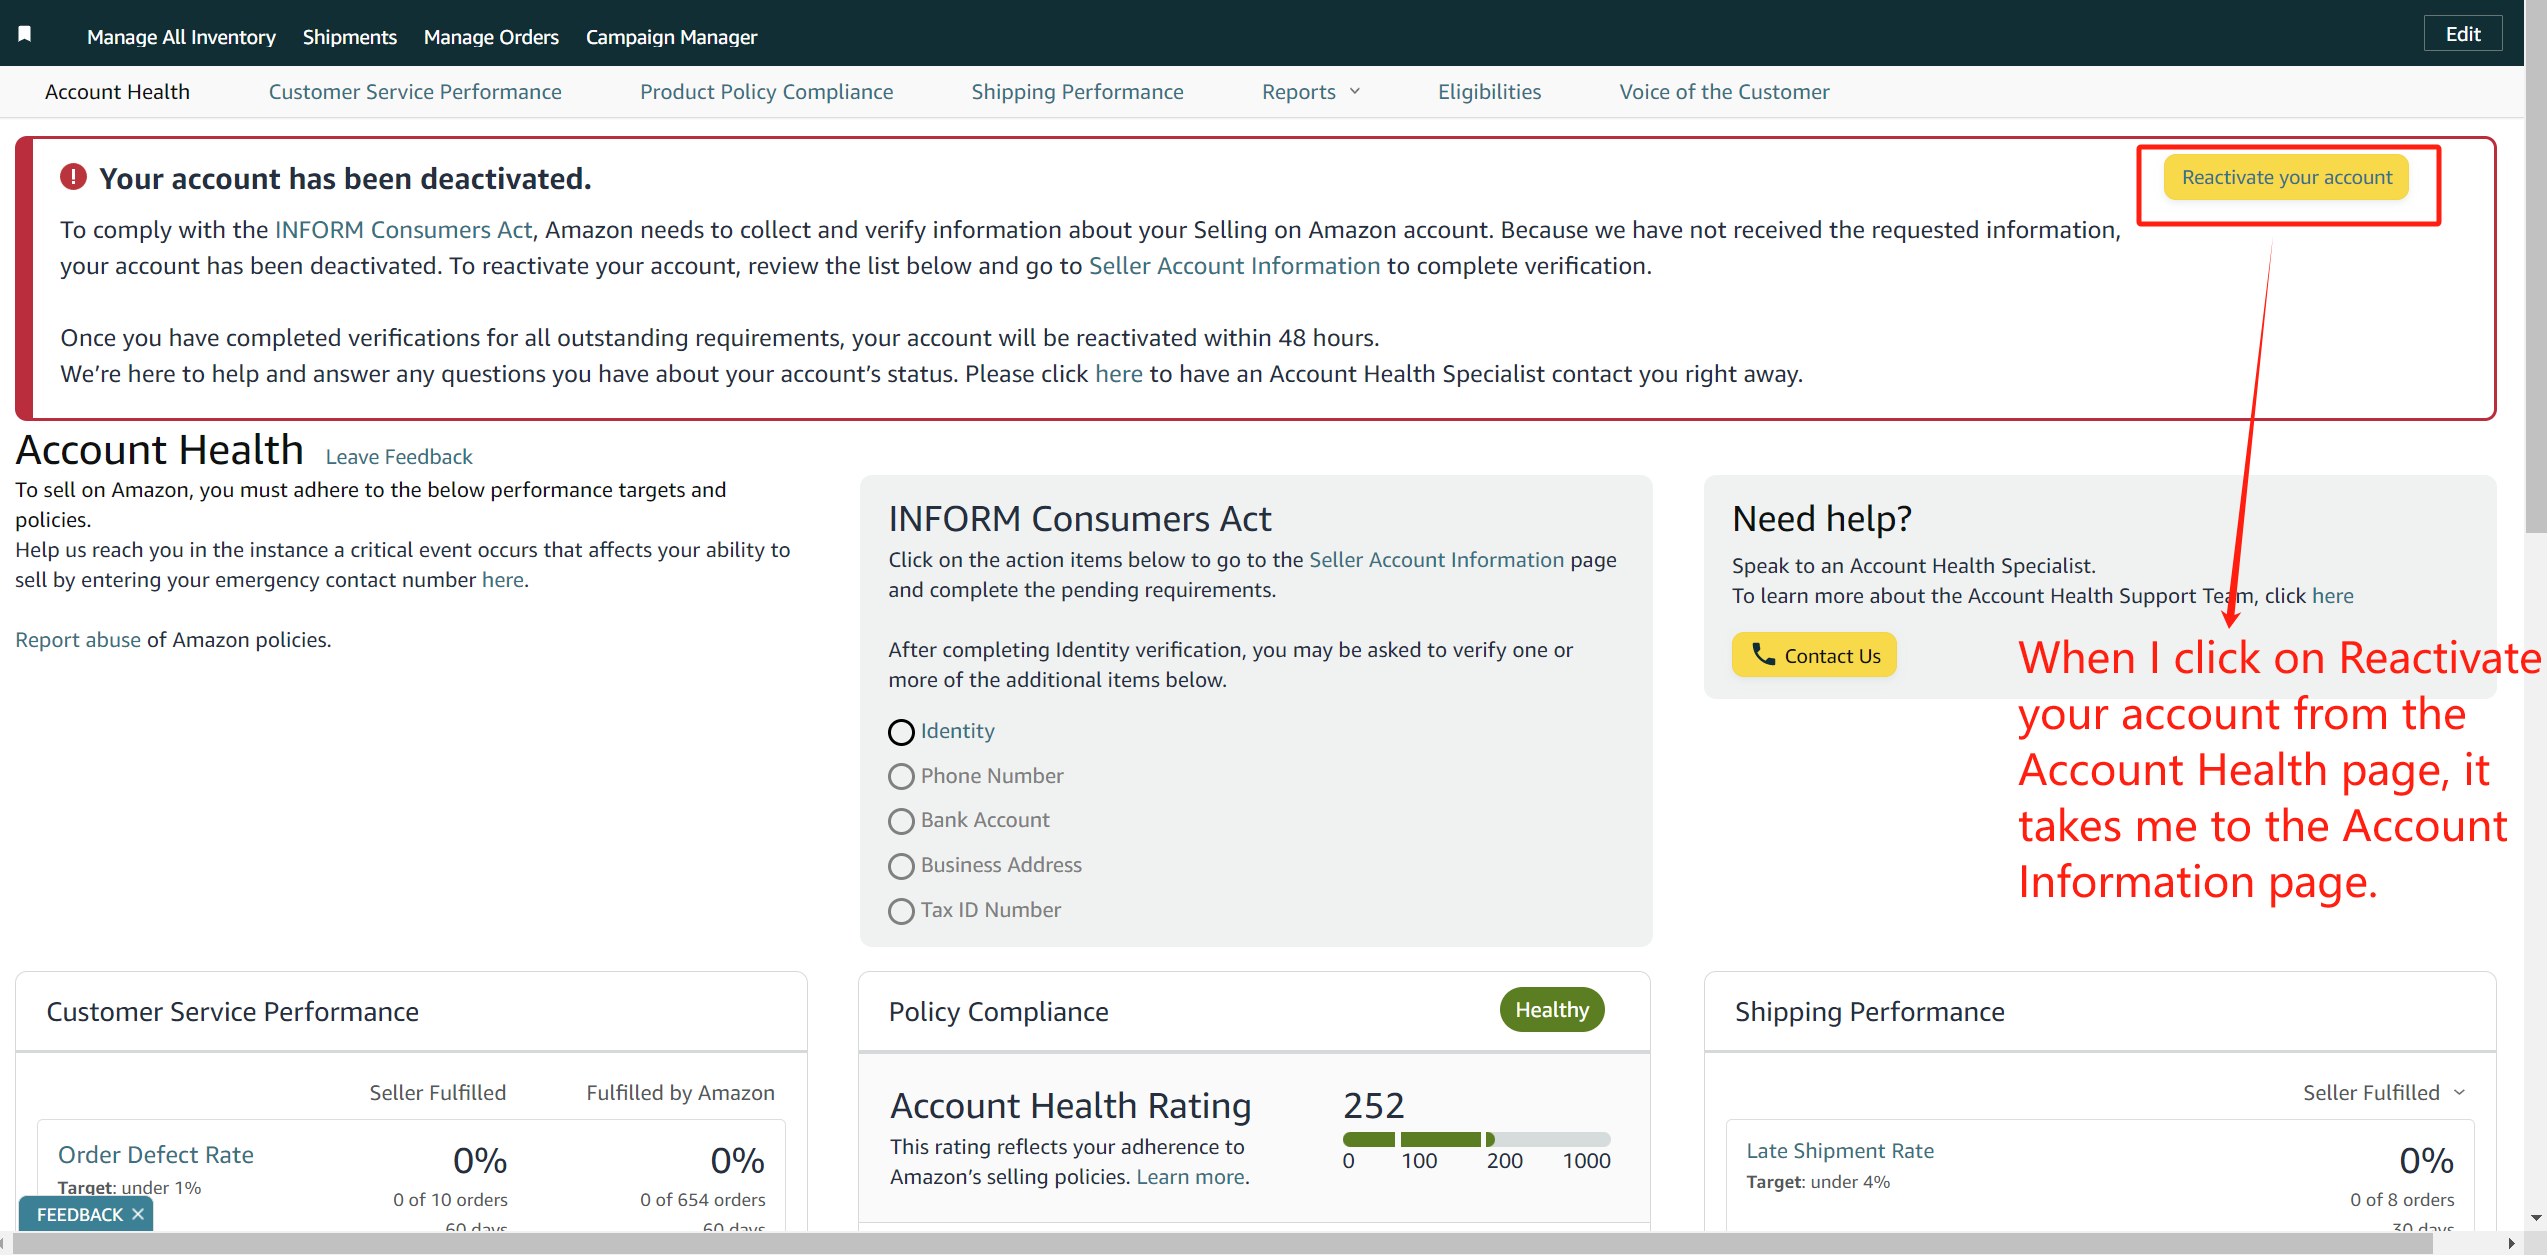Switch to Voice of the Customer tab

click(x=1724, y=92)
